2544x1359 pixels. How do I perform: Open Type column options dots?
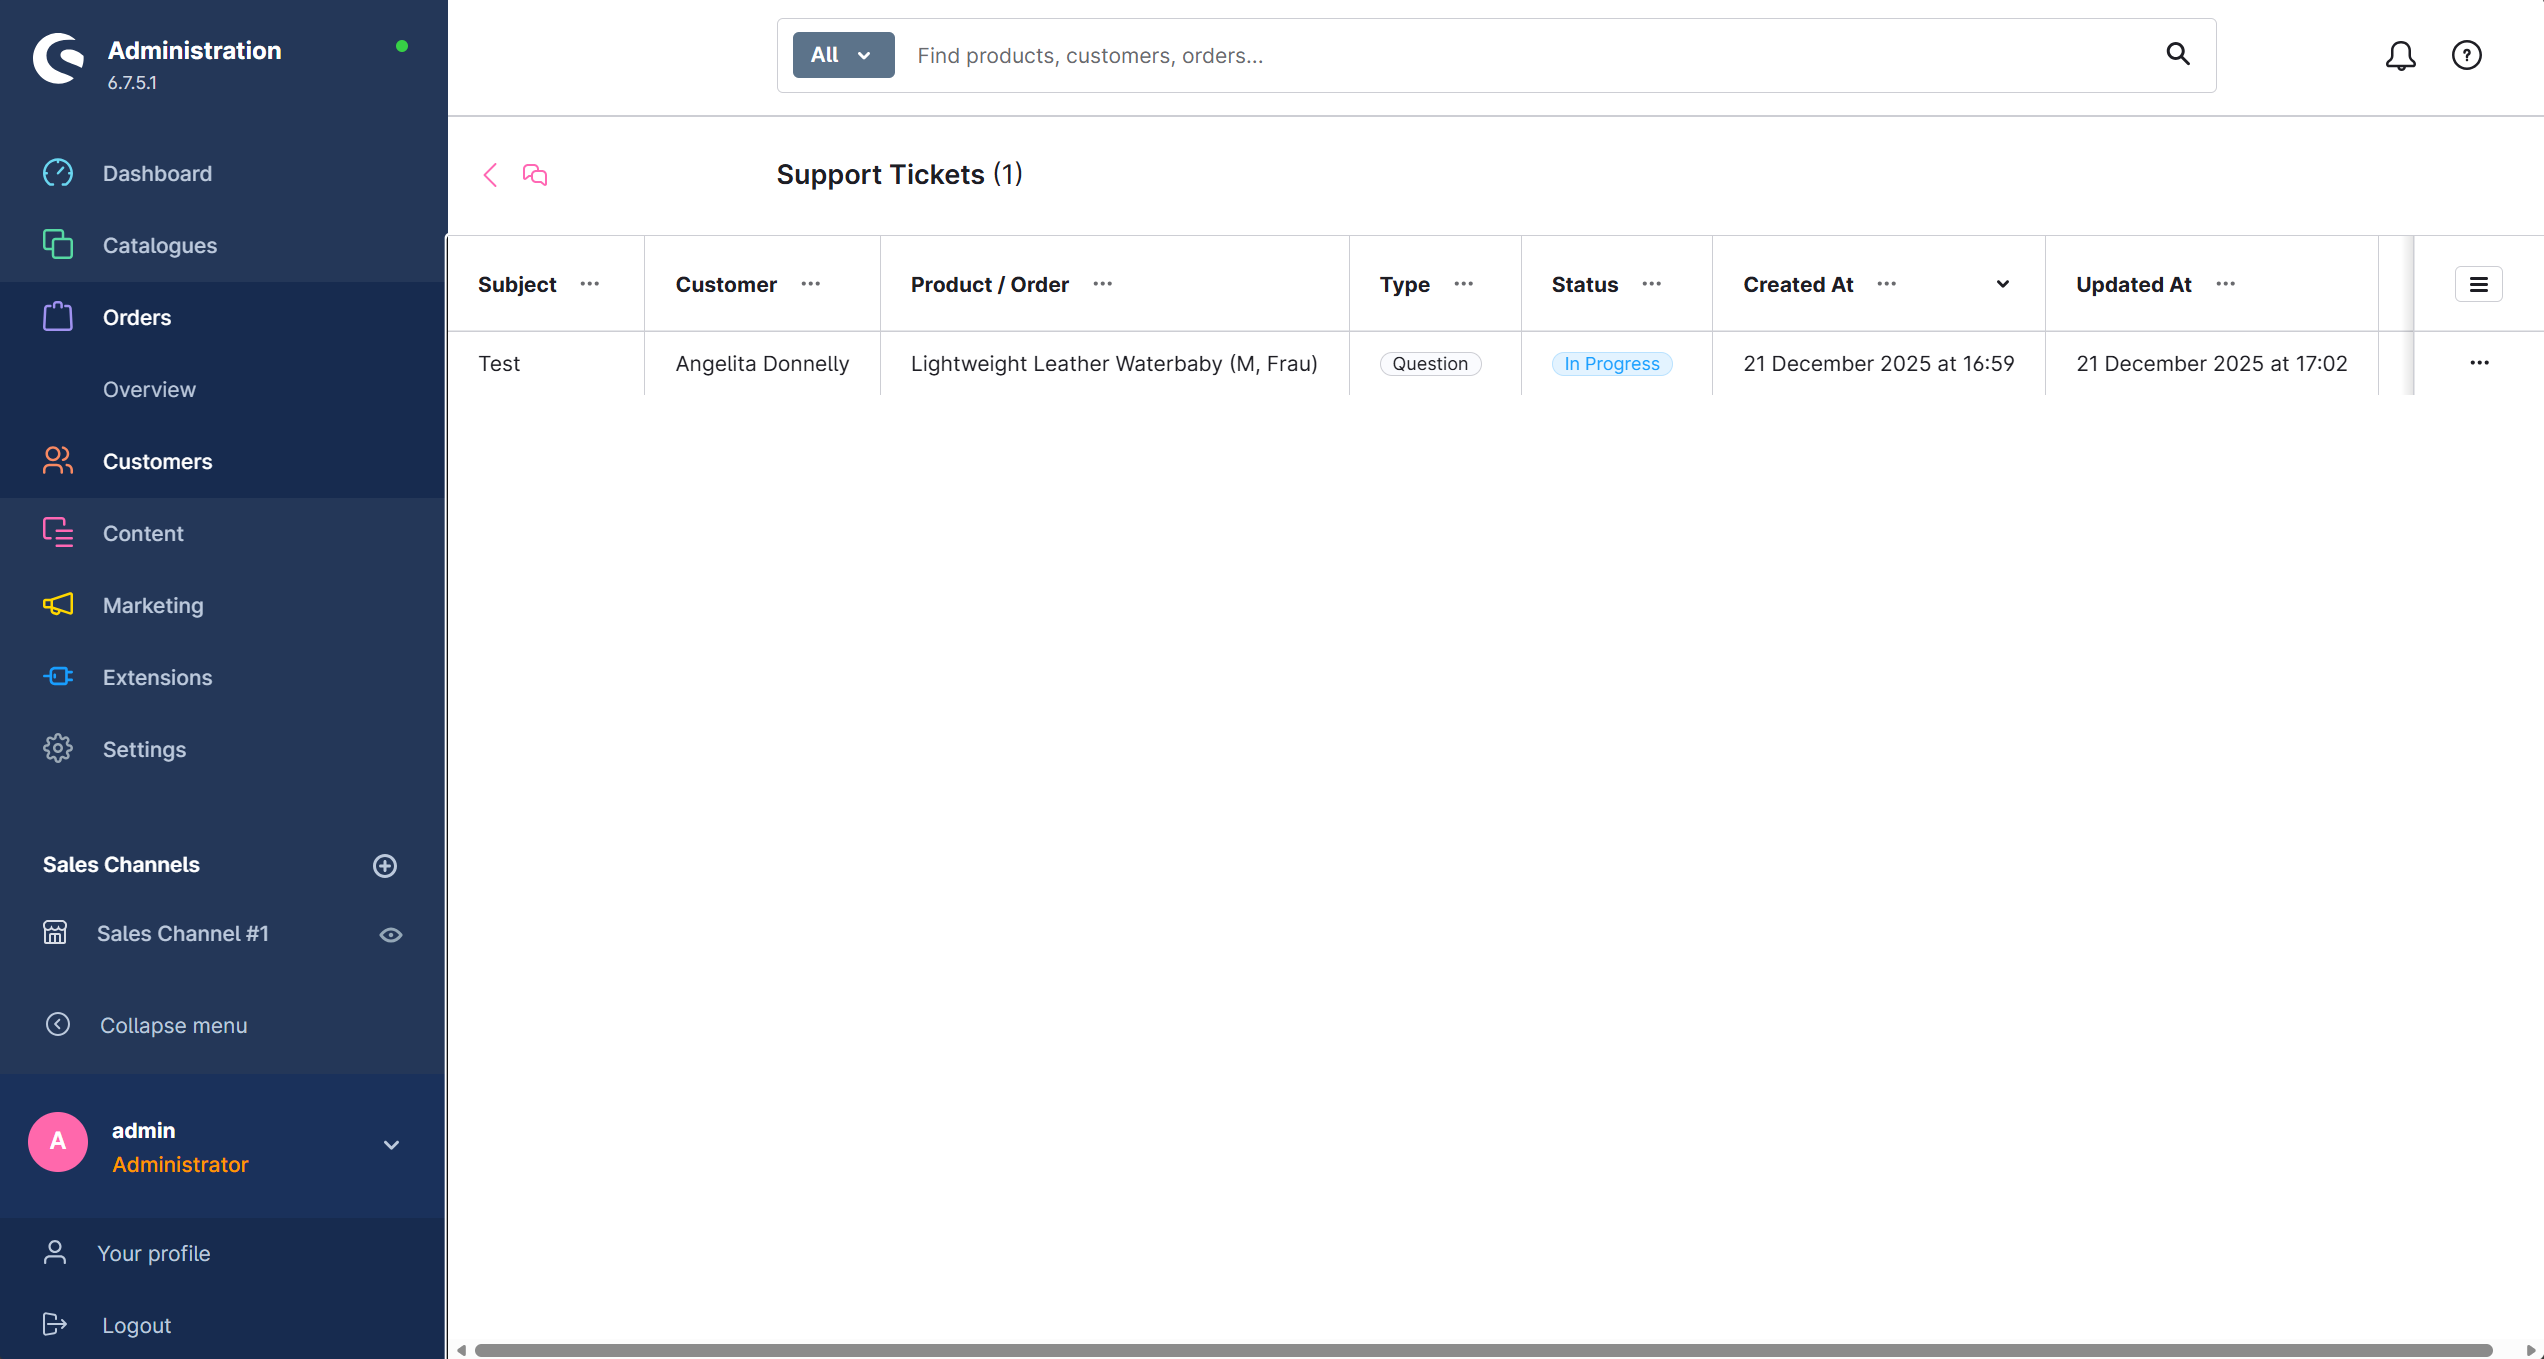click(1464, 284)
